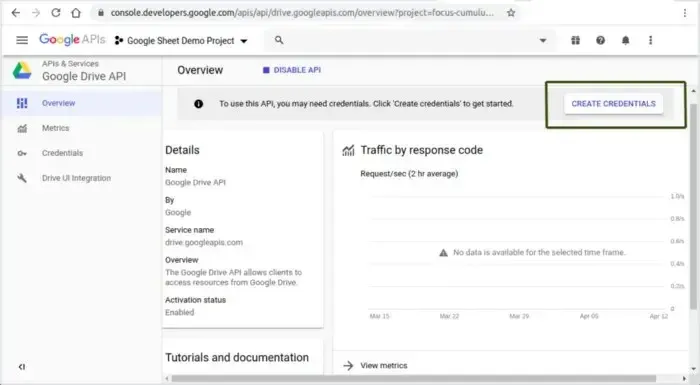Click the 'Apr 05' date on the chart axis
Screen dimensions: 700x385
point(589,316)
